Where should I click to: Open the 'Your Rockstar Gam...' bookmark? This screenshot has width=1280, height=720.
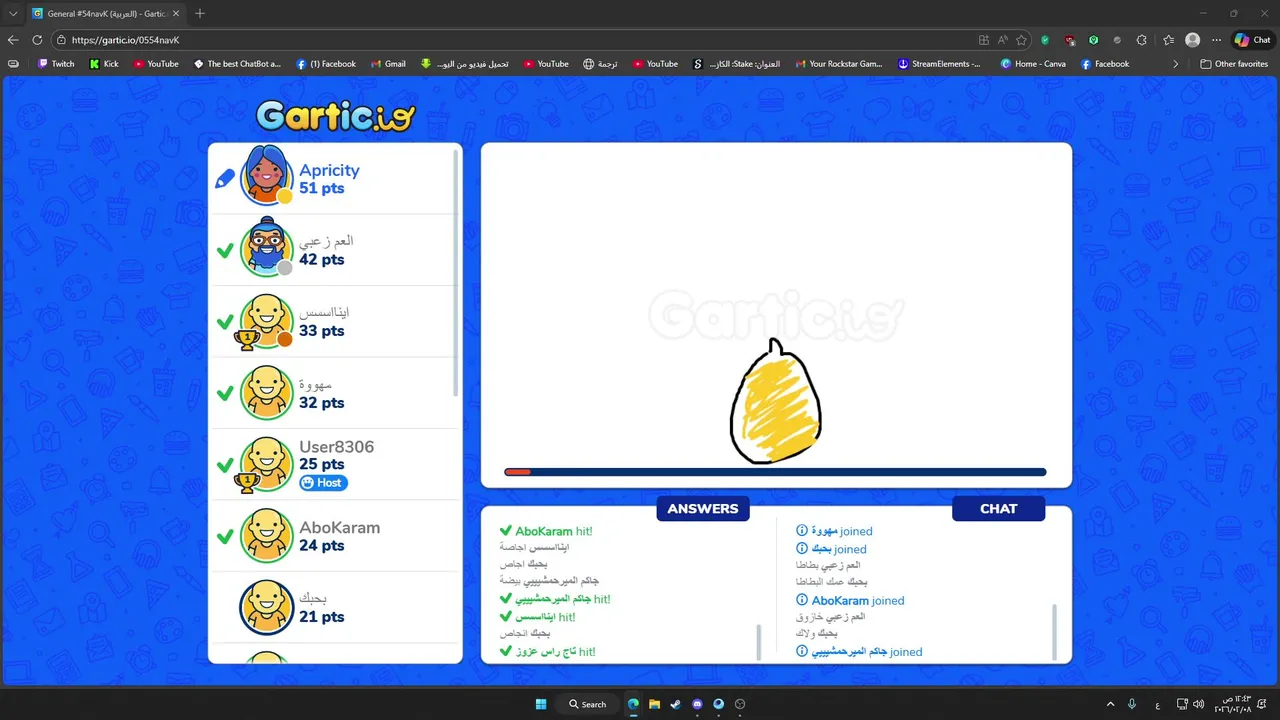(839, 64)
